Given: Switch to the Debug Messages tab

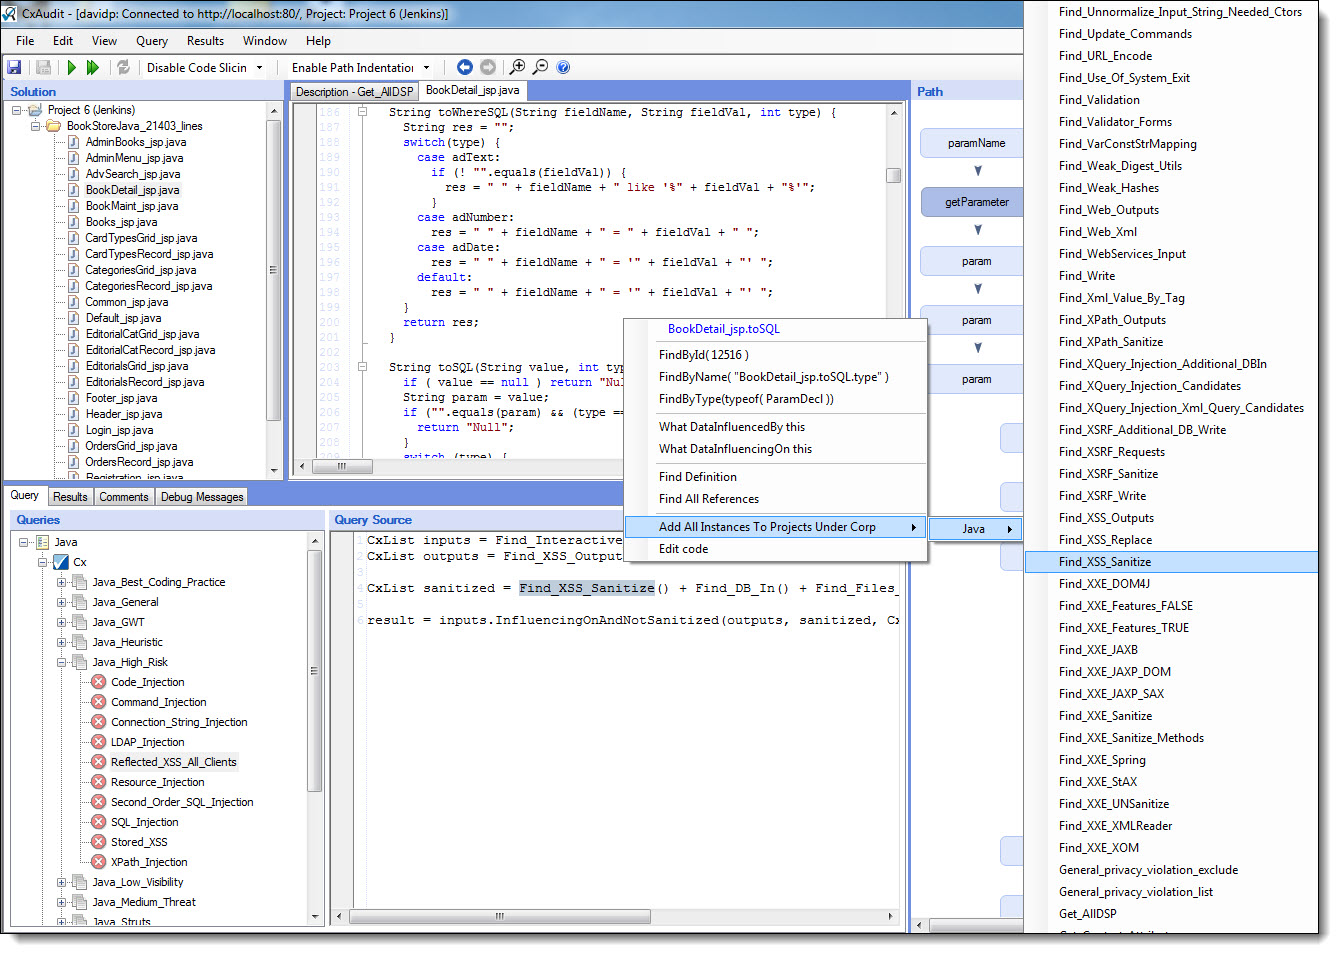Looking at the screenshot, I should 202,497.
